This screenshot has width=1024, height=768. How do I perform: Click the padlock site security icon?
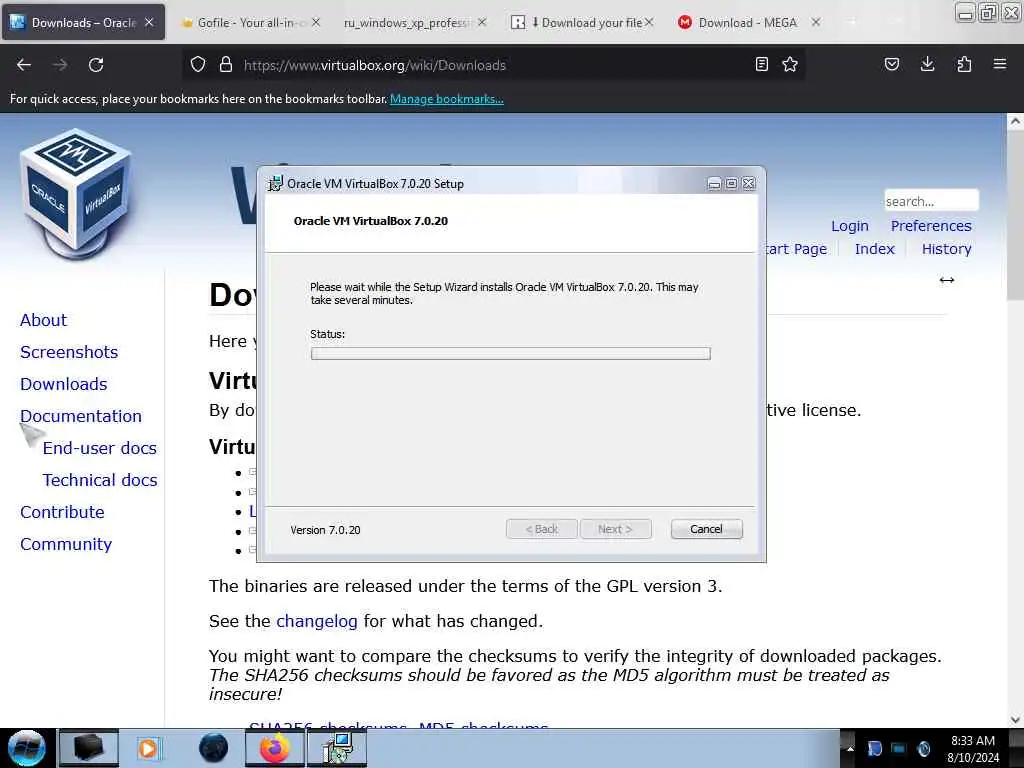point(226,65)
